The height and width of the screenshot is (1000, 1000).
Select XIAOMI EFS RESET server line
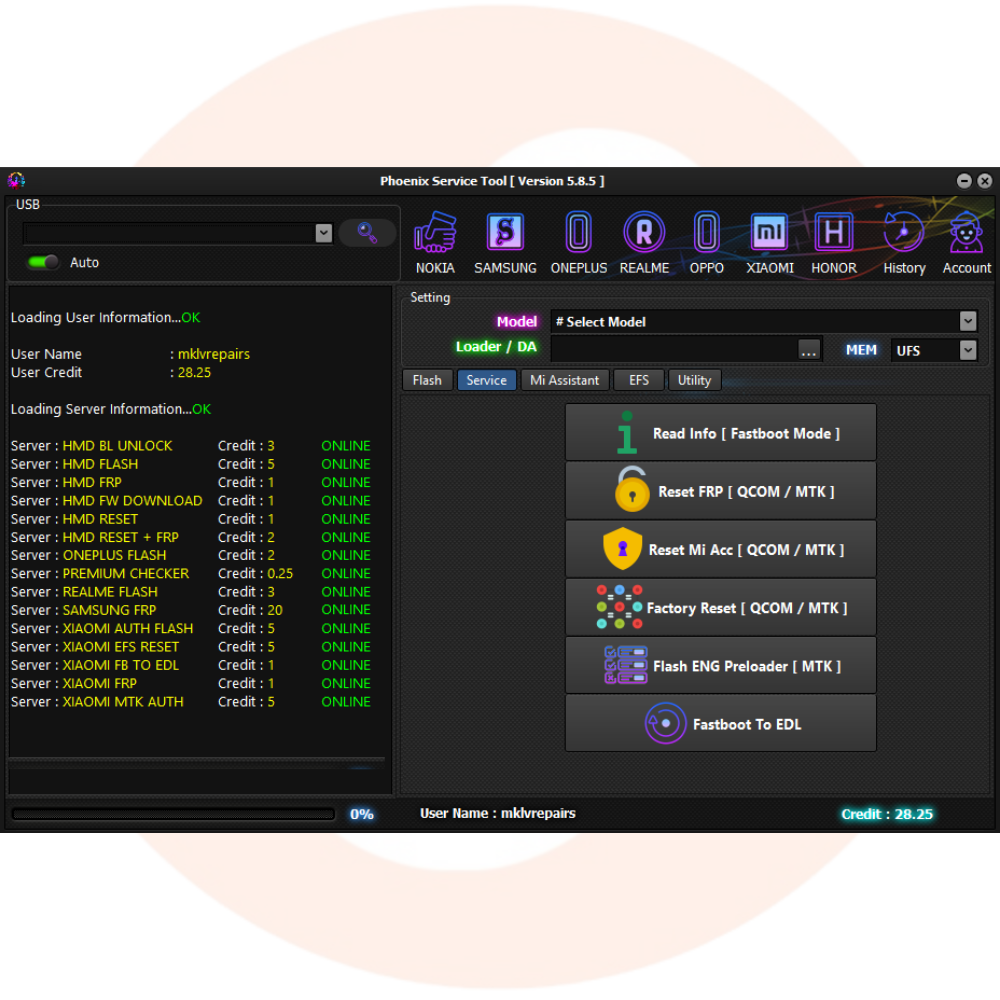(x=191, y=647)
